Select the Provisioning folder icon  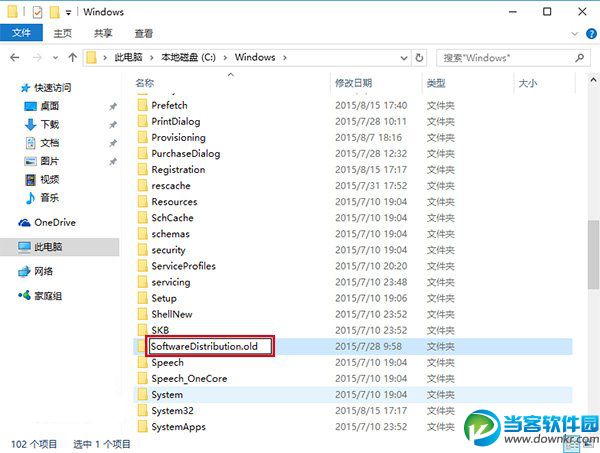point(142,137)
